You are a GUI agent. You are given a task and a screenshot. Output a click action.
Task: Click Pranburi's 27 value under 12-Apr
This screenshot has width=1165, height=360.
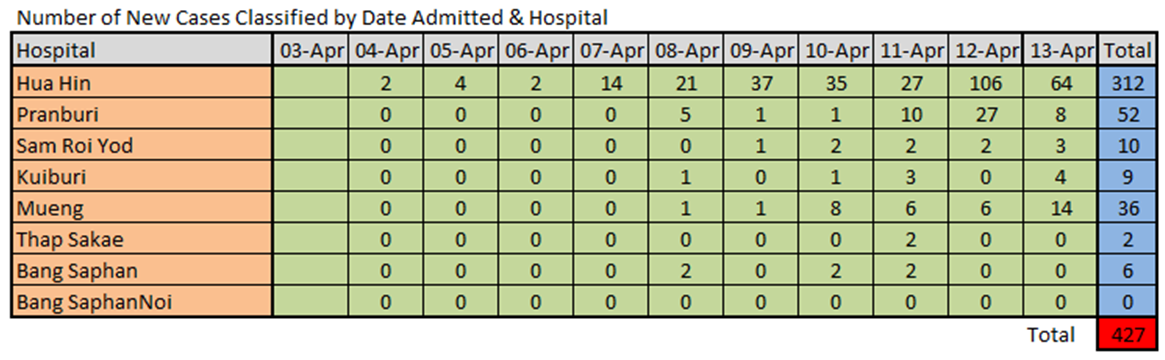tap(984, 115)
